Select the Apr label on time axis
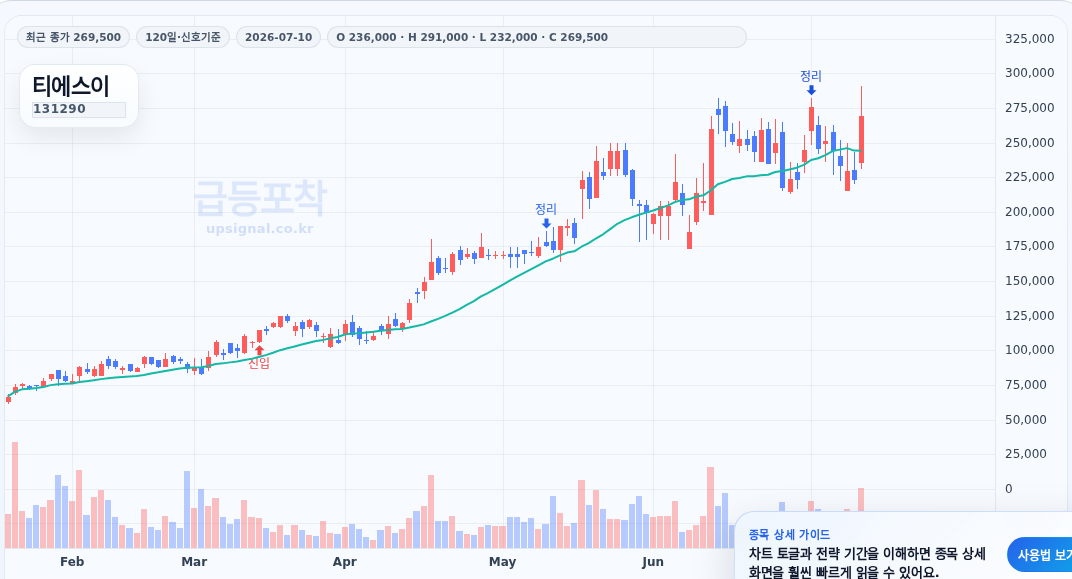Image resolution: width=1072 pixels, height=579 pixels. (345, 561)
